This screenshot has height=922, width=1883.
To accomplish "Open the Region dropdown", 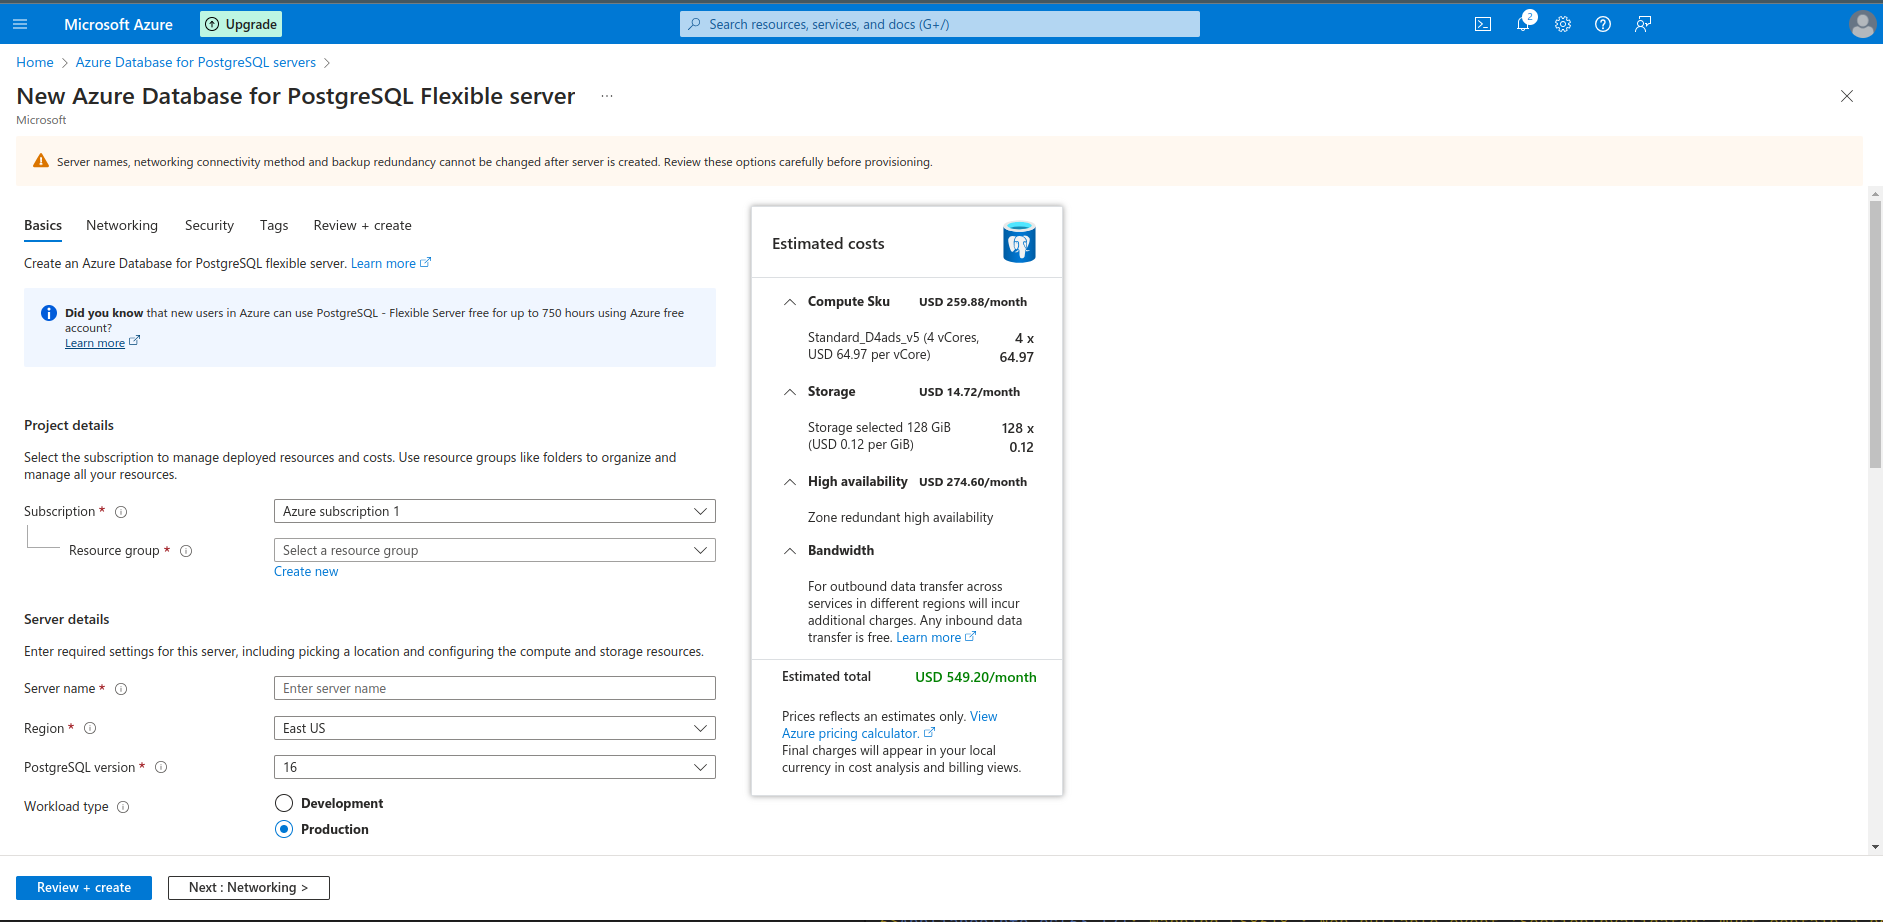I will click(x=495, y=728).
